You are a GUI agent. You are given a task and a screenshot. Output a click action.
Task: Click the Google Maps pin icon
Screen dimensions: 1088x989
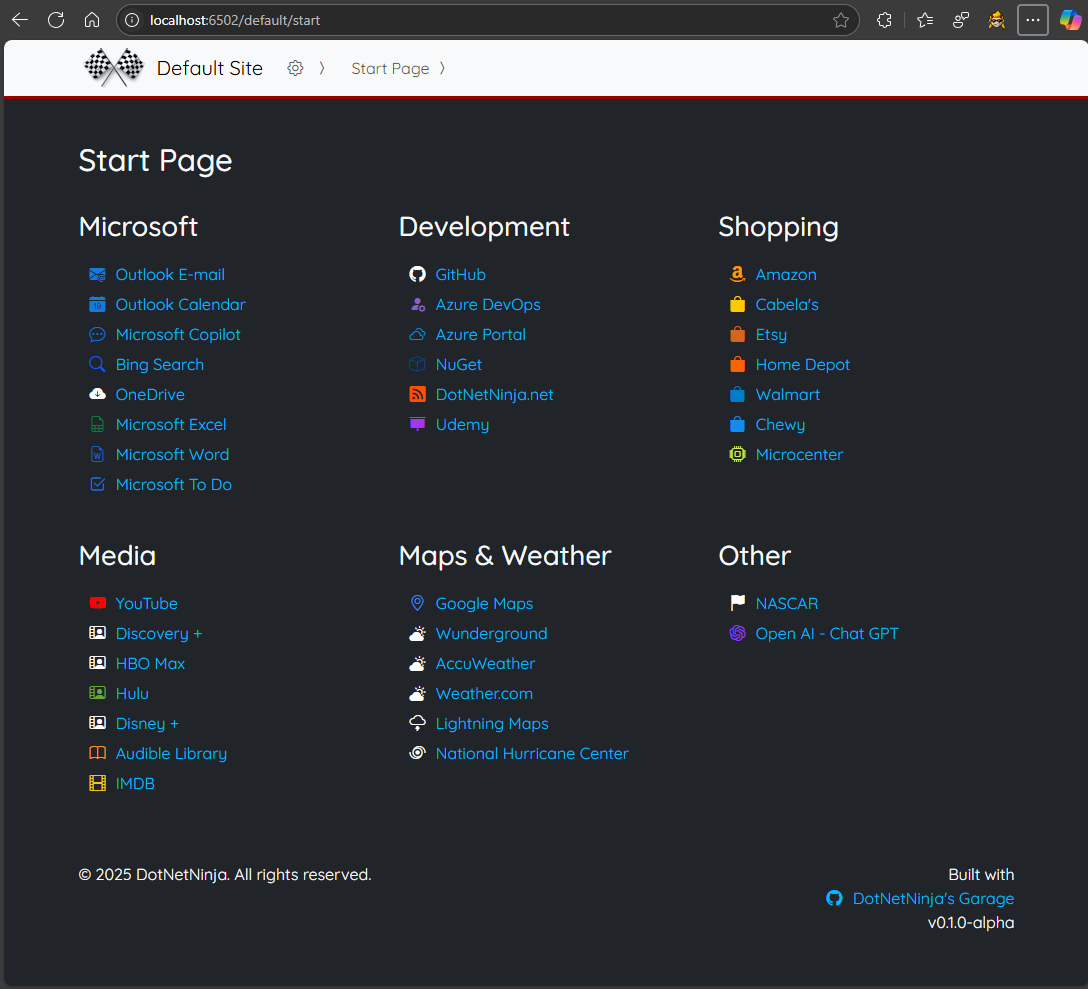click(x=417, y=603)
